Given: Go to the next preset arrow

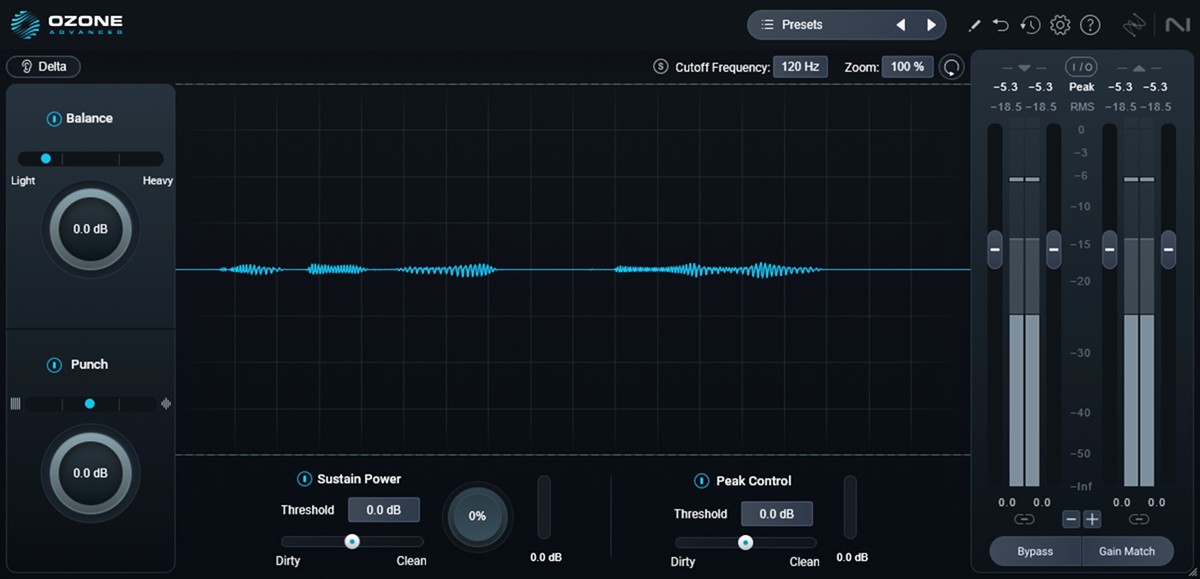Looking at the screenshot, I should [x=931, y=25].
